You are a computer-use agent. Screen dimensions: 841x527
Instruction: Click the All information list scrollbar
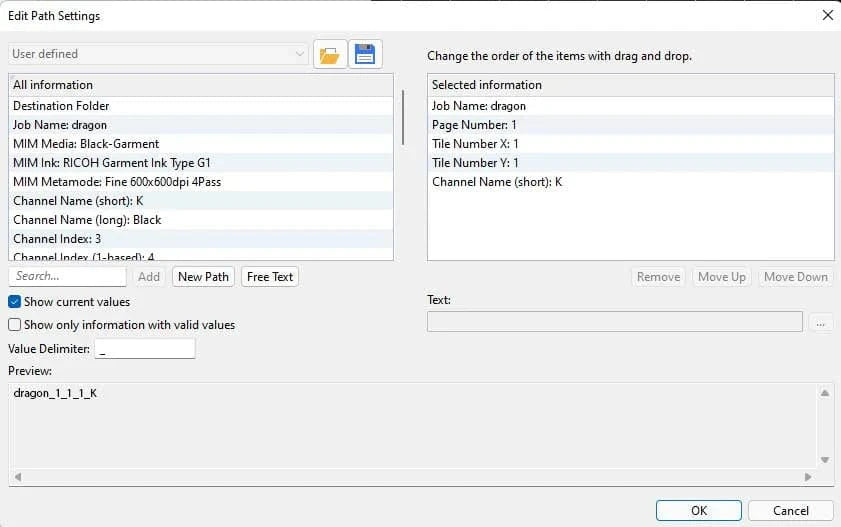point(402,118)
